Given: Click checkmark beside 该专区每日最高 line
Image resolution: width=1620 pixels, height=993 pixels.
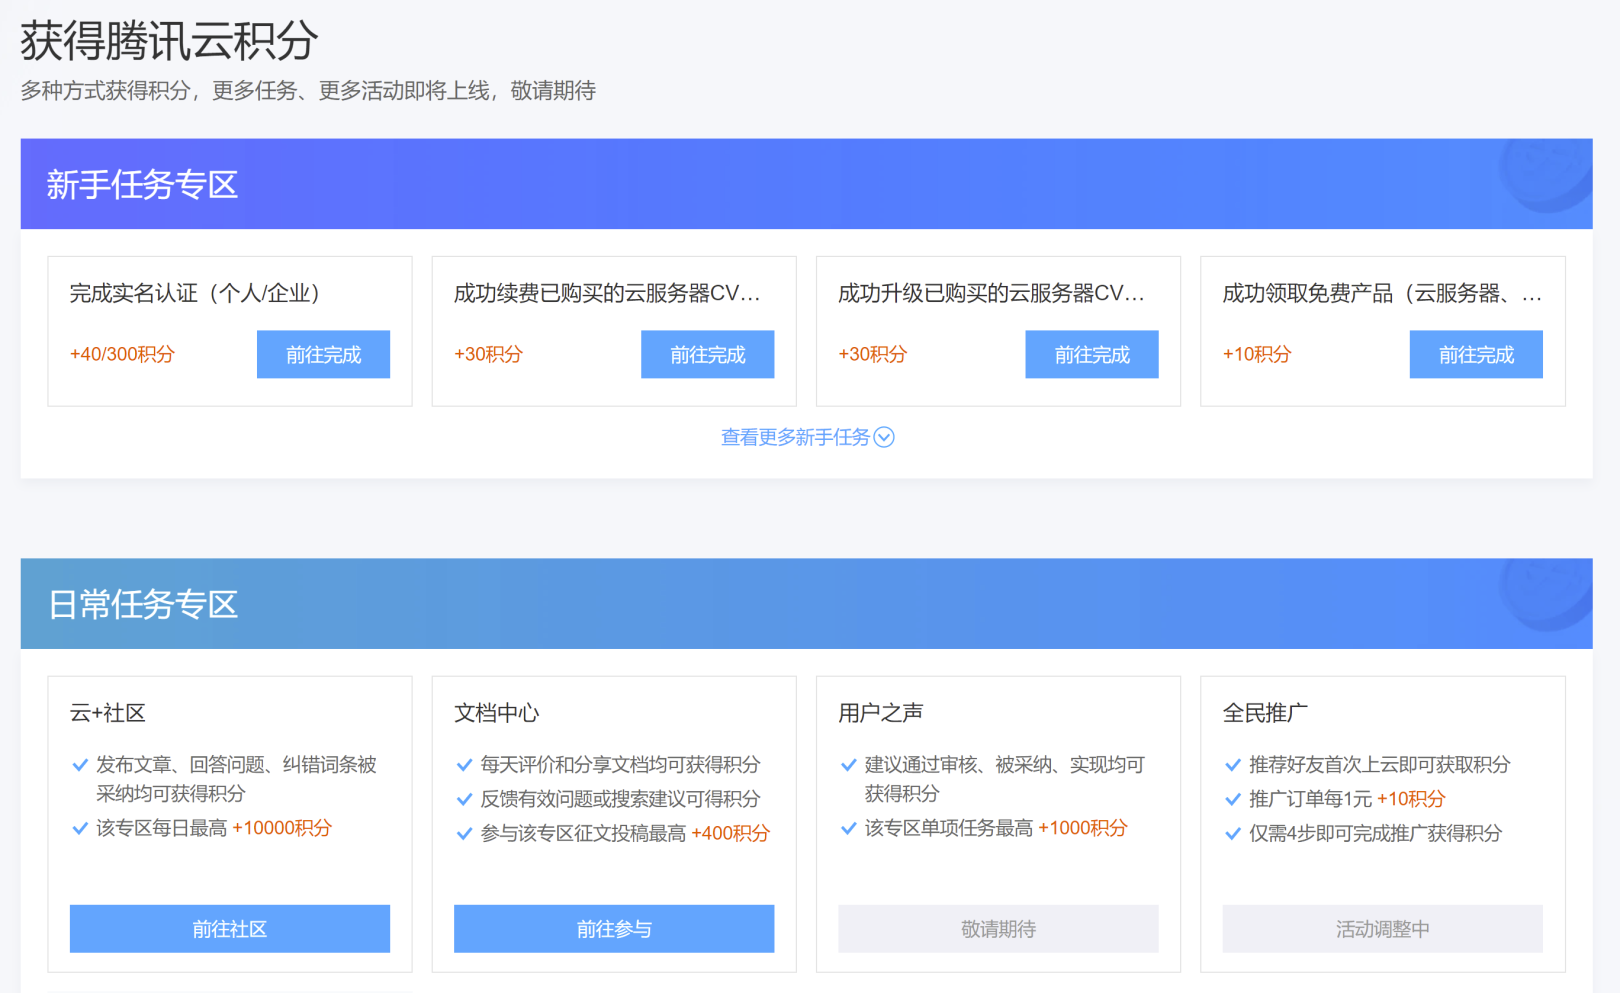Looking at the screenshot, I should coord(80,828).
